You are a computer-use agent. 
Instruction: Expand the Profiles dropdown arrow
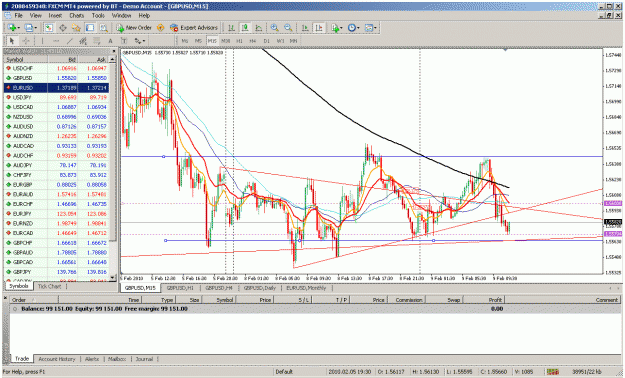(35, 28)
